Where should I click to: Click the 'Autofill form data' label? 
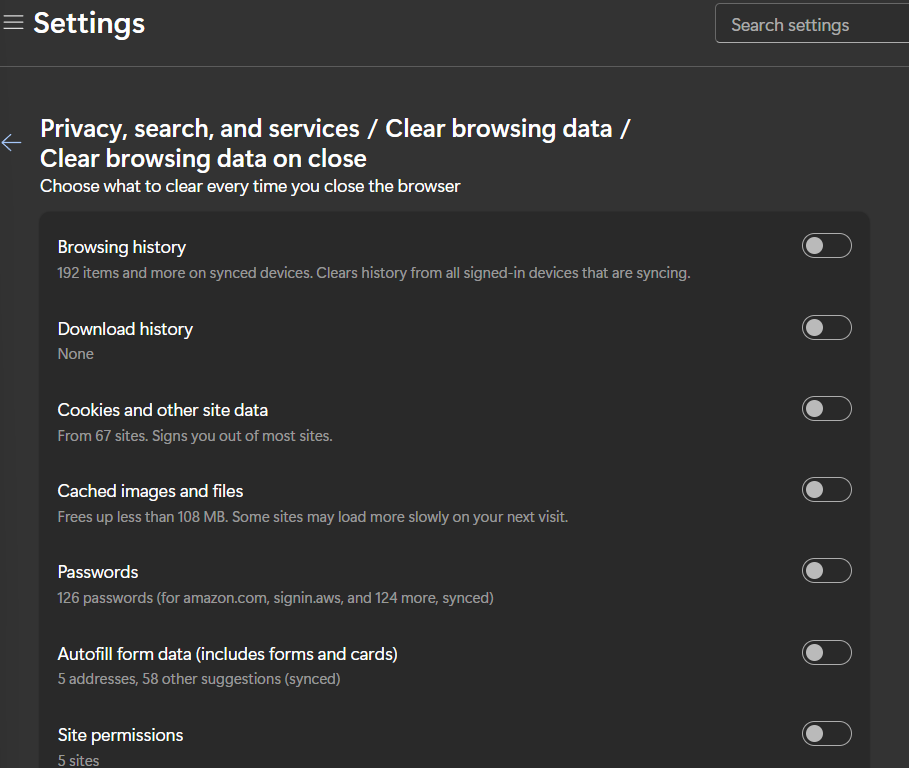[x=228, y=654]
